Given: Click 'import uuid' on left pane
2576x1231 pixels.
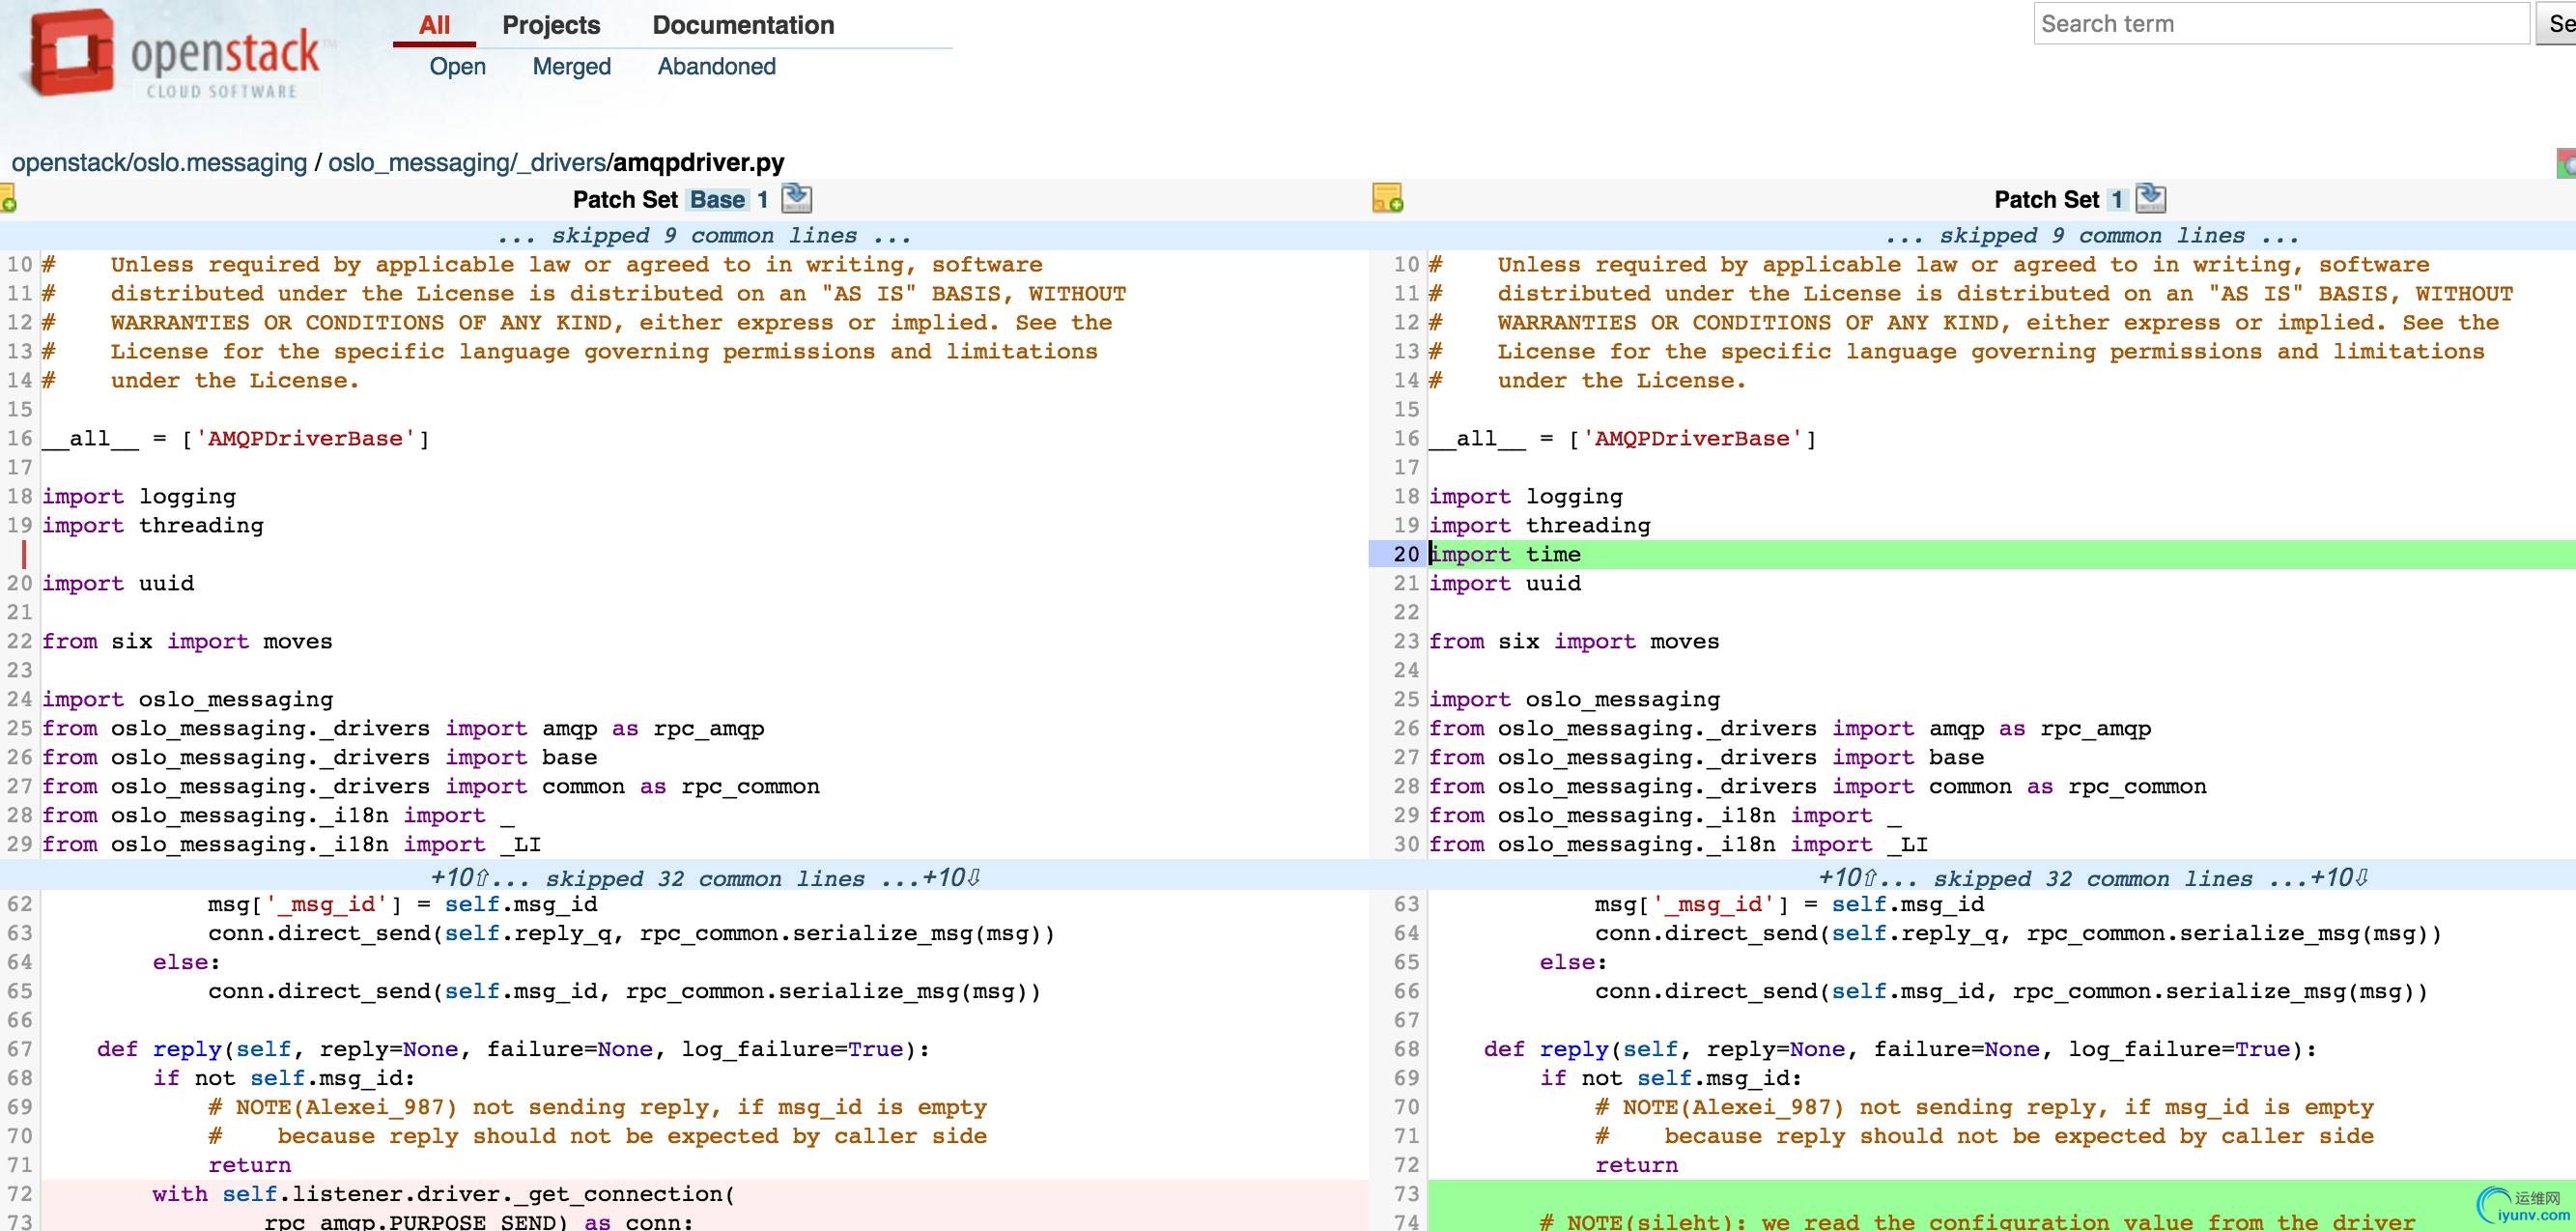Looking at the screenshot, I should (118, 583).
